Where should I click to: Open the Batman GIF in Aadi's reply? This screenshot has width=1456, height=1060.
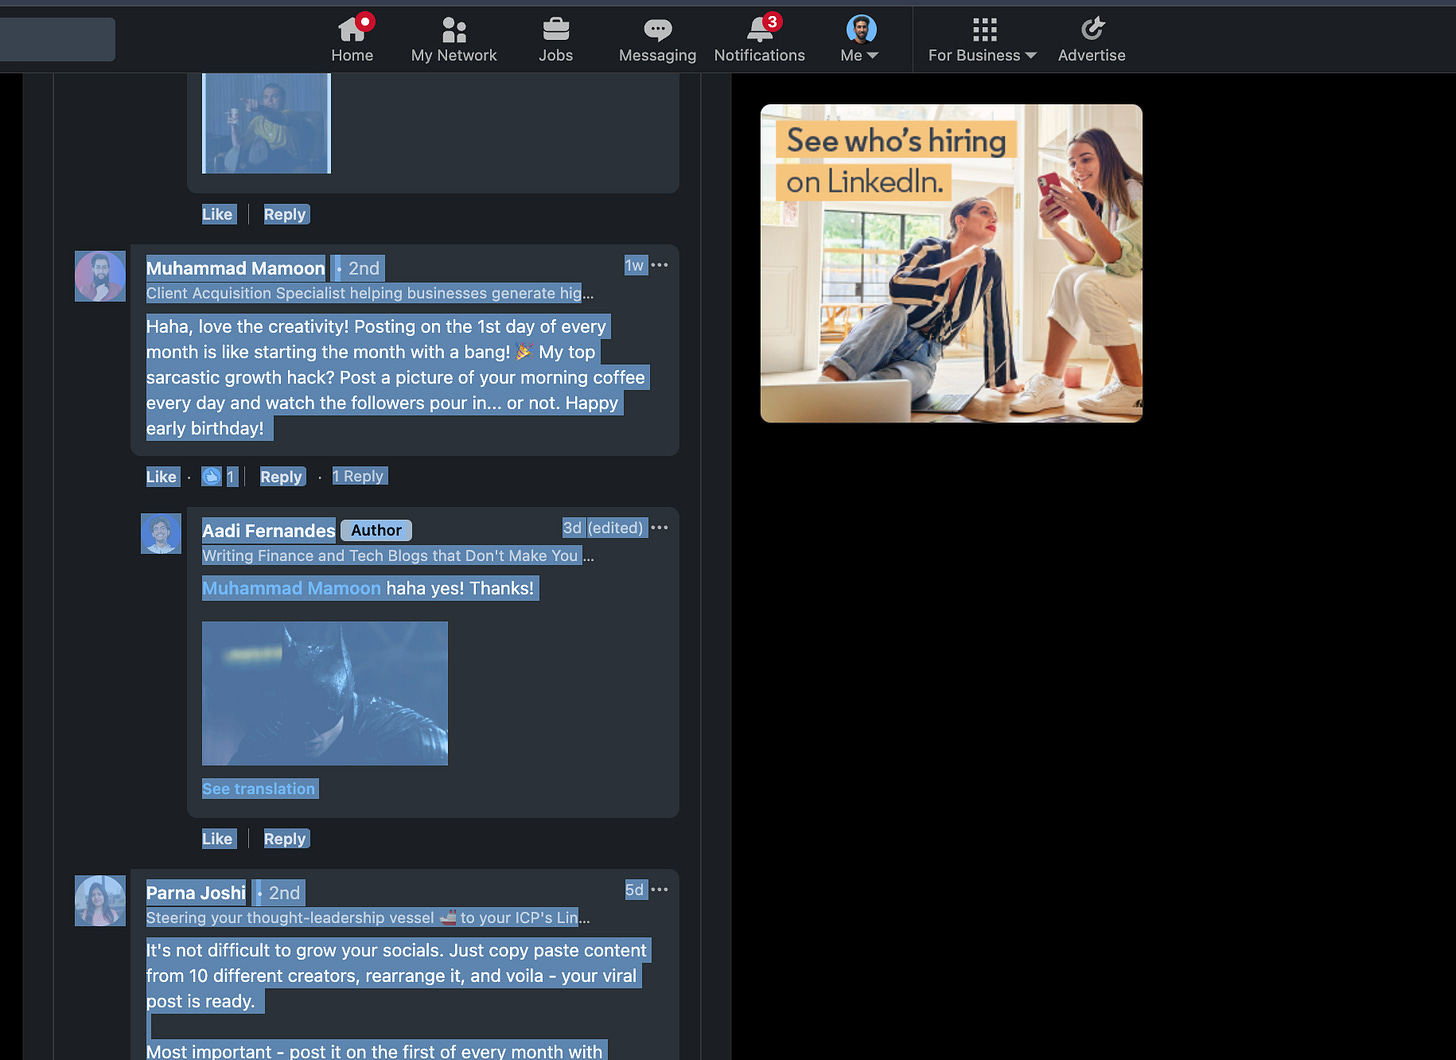[325, 693]
